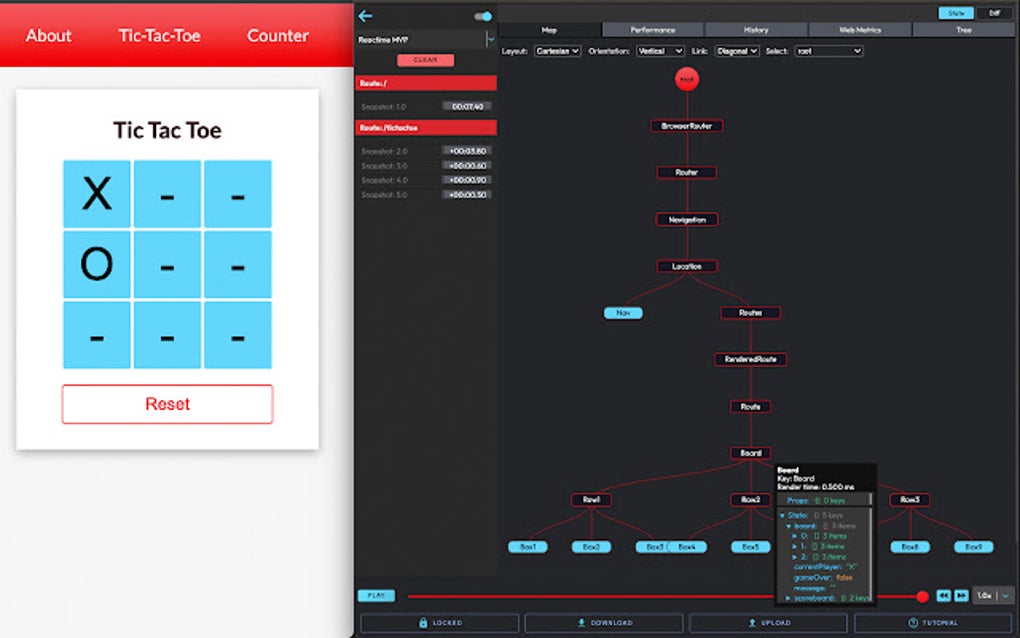Viewport: 1020px width, 638px height.
Task: Toggle the switch beside back arrow
Action: tap(483, 16)
